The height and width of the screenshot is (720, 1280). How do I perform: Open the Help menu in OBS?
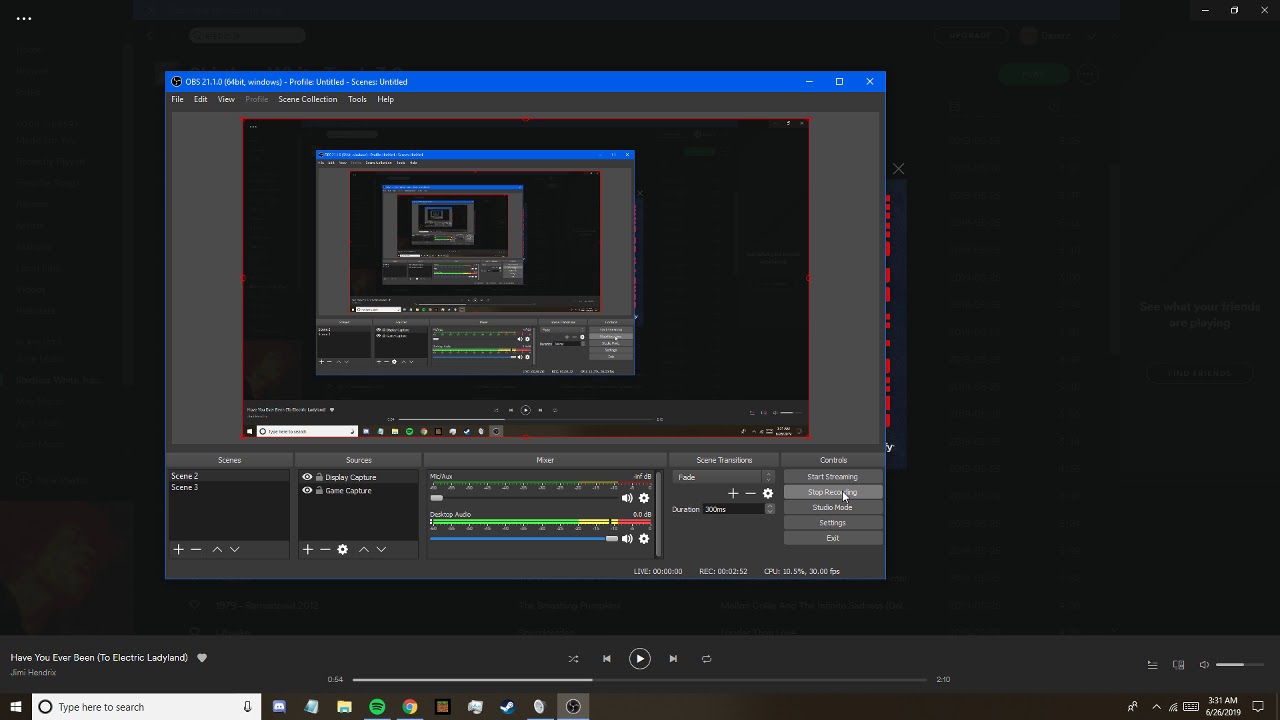click(x=385, y=99)
